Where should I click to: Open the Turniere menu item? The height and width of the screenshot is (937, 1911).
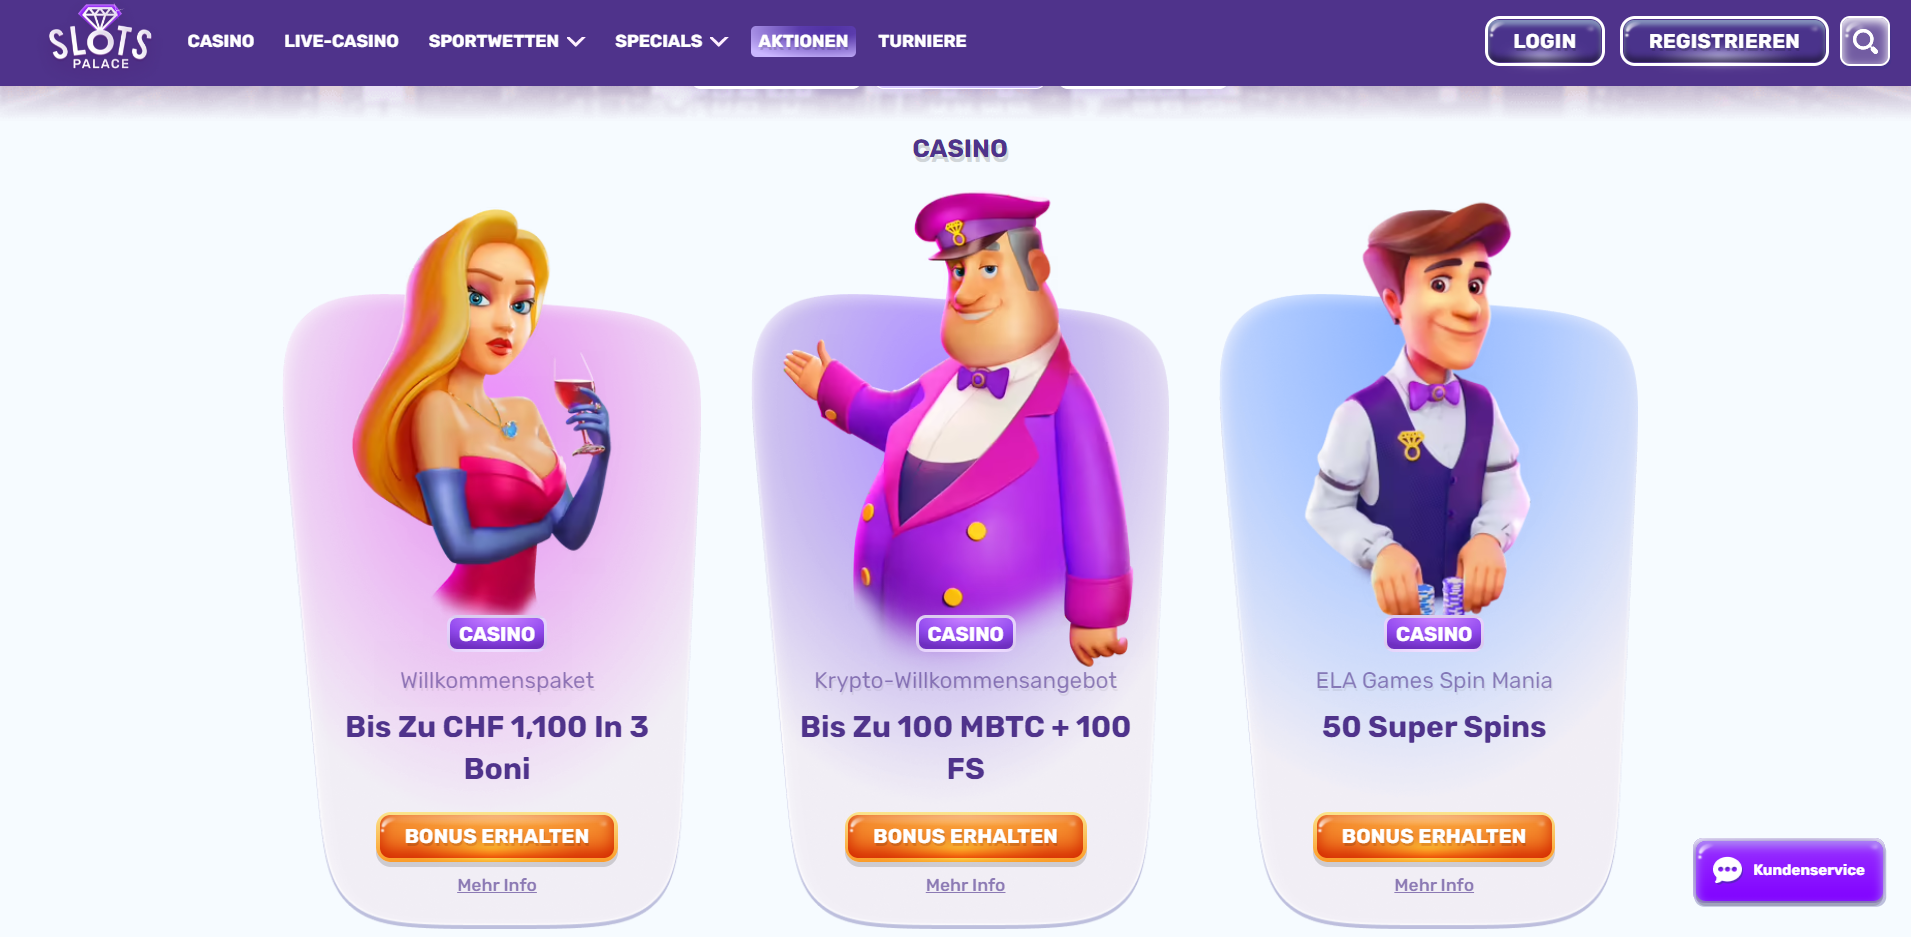[922, 41]
